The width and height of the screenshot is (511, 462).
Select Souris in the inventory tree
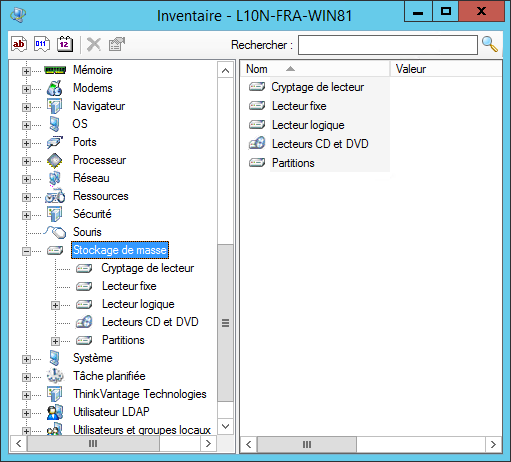pos(87,232)
